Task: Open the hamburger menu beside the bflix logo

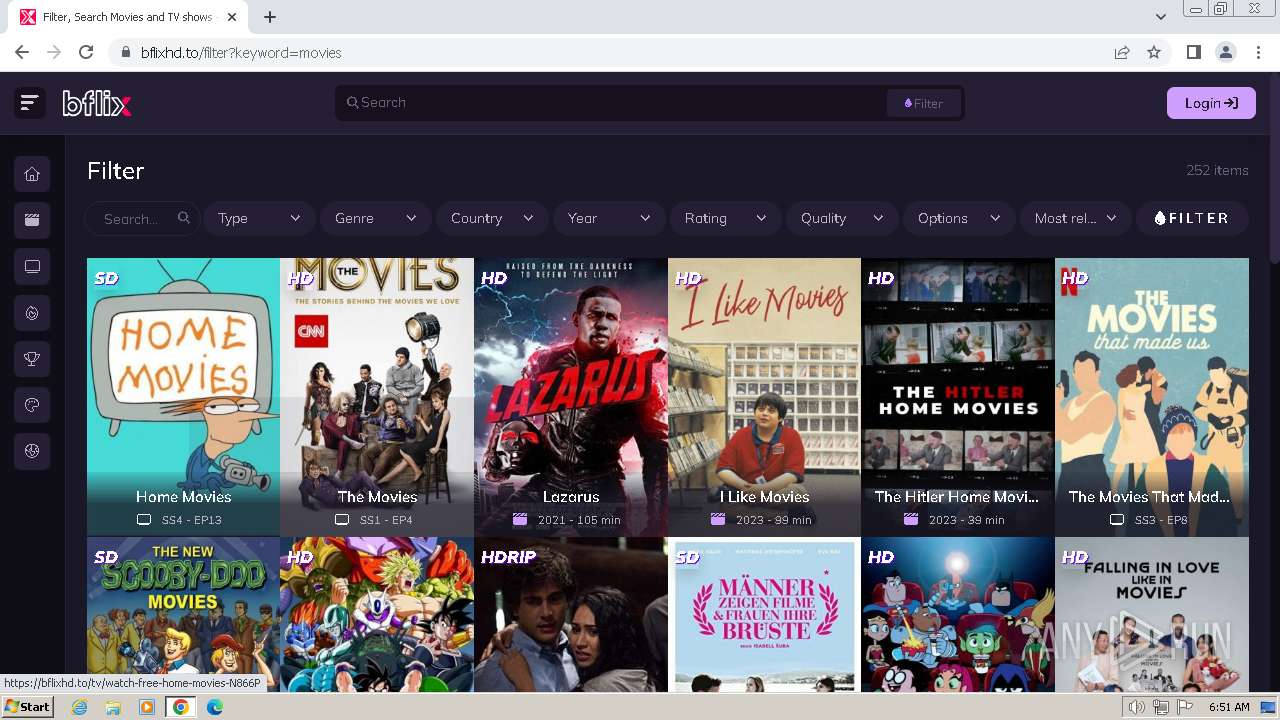Action: [x=30, y=102]
